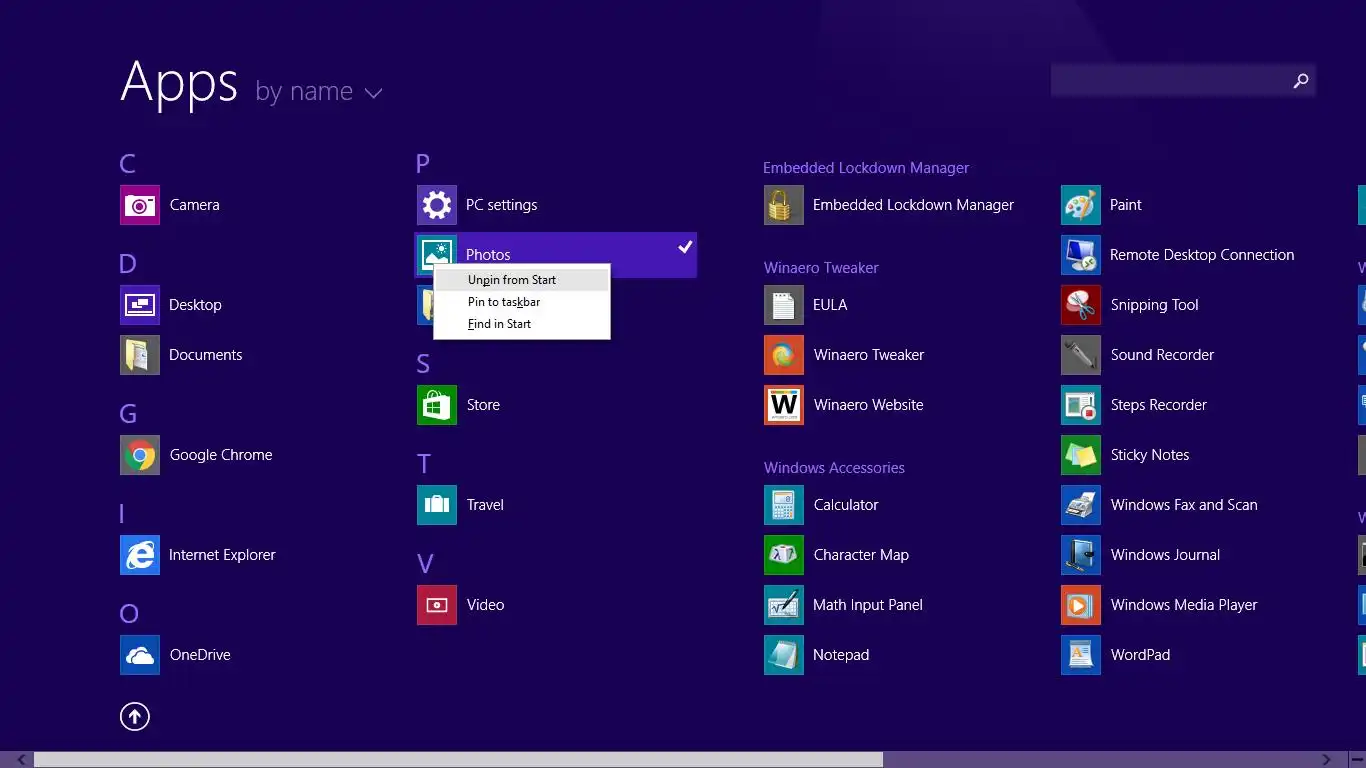This screenshot has height=768, width=1366.
Task: Choose Unpin from Start
Action: point(522,280)
